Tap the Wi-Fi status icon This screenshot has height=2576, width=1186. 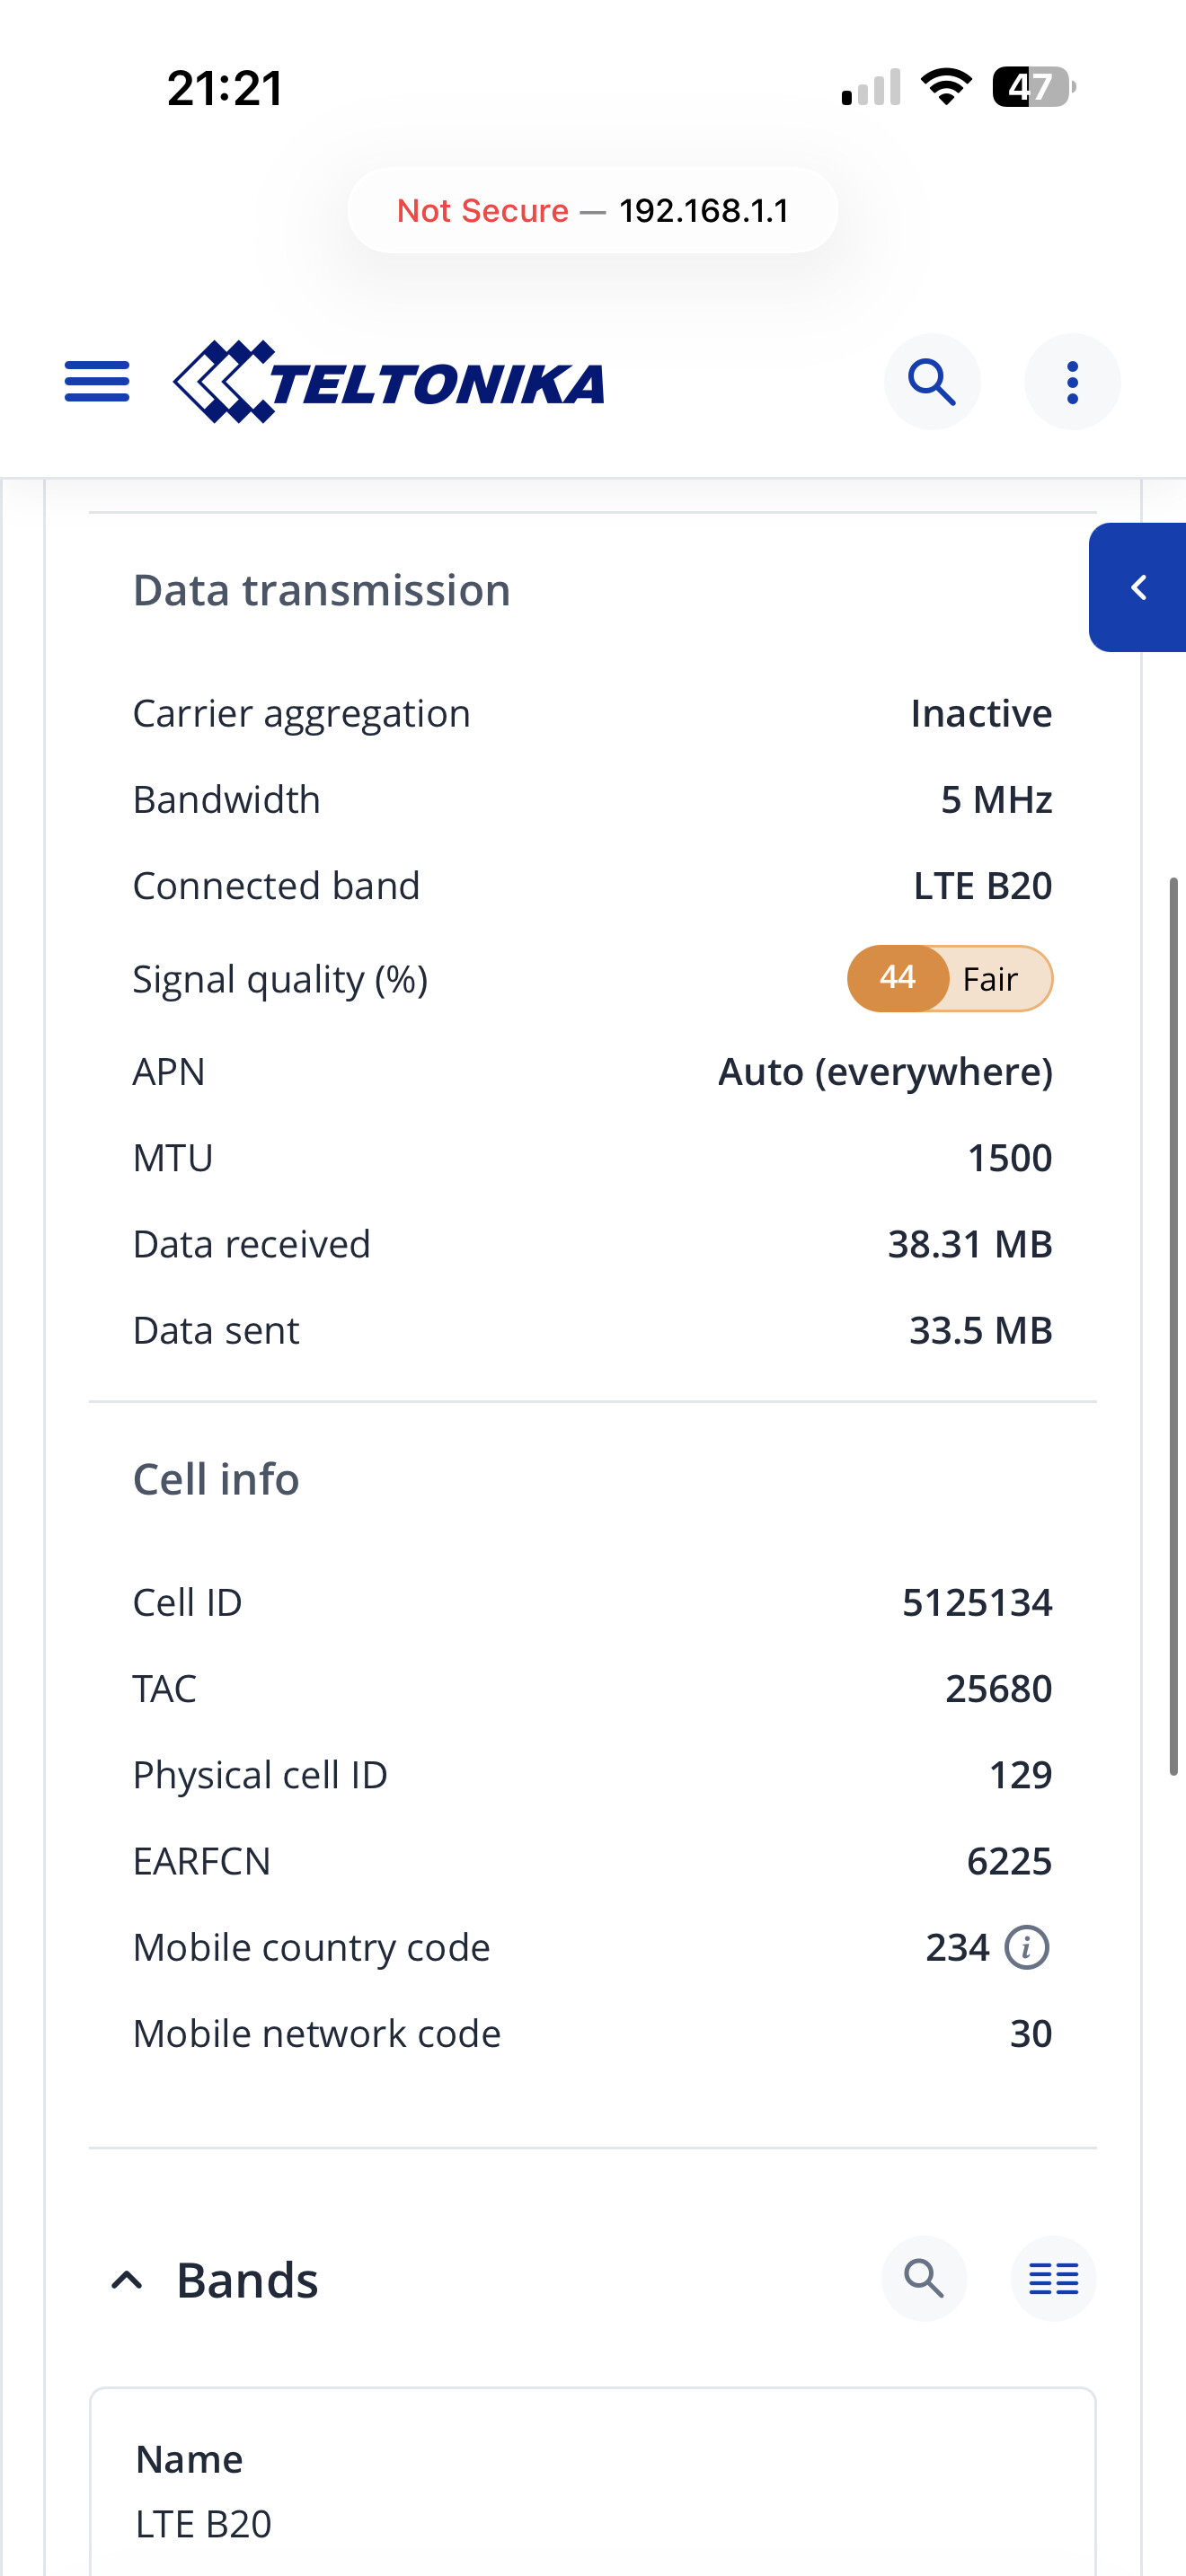click(946, 87)
